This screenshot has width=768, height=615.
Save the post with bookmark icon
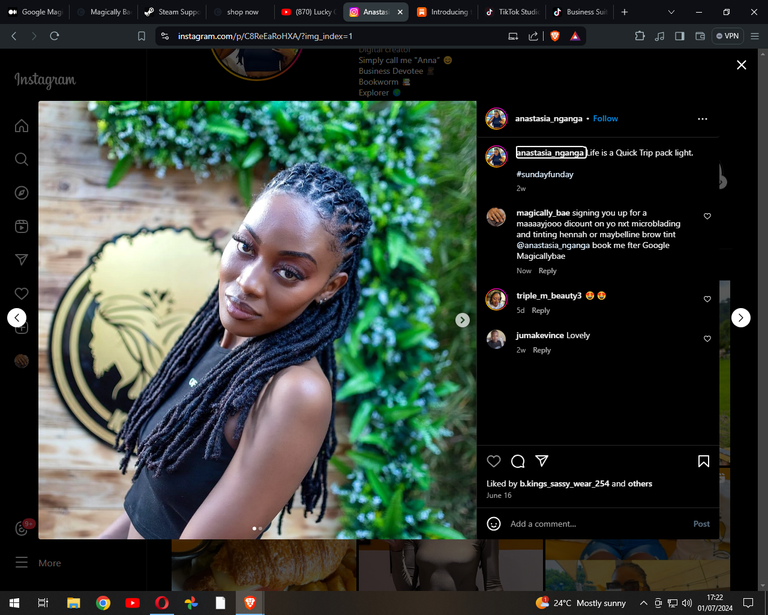point(703,461)
